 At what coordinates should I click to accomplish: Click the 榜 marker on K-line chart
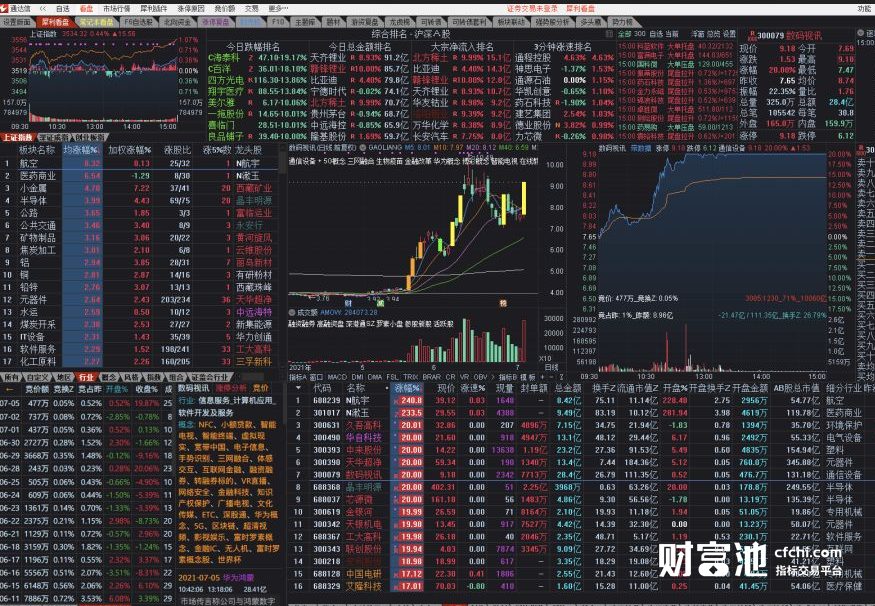[x=503, y=304]
